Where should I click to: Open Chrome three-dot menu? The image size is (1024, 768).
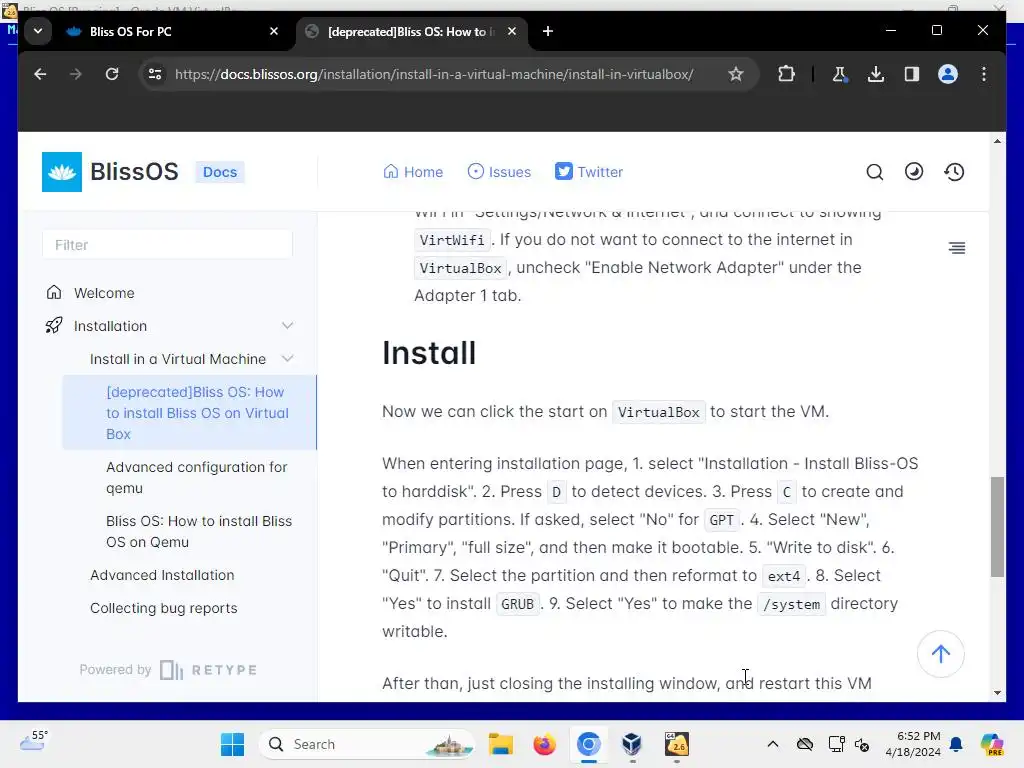984,74
